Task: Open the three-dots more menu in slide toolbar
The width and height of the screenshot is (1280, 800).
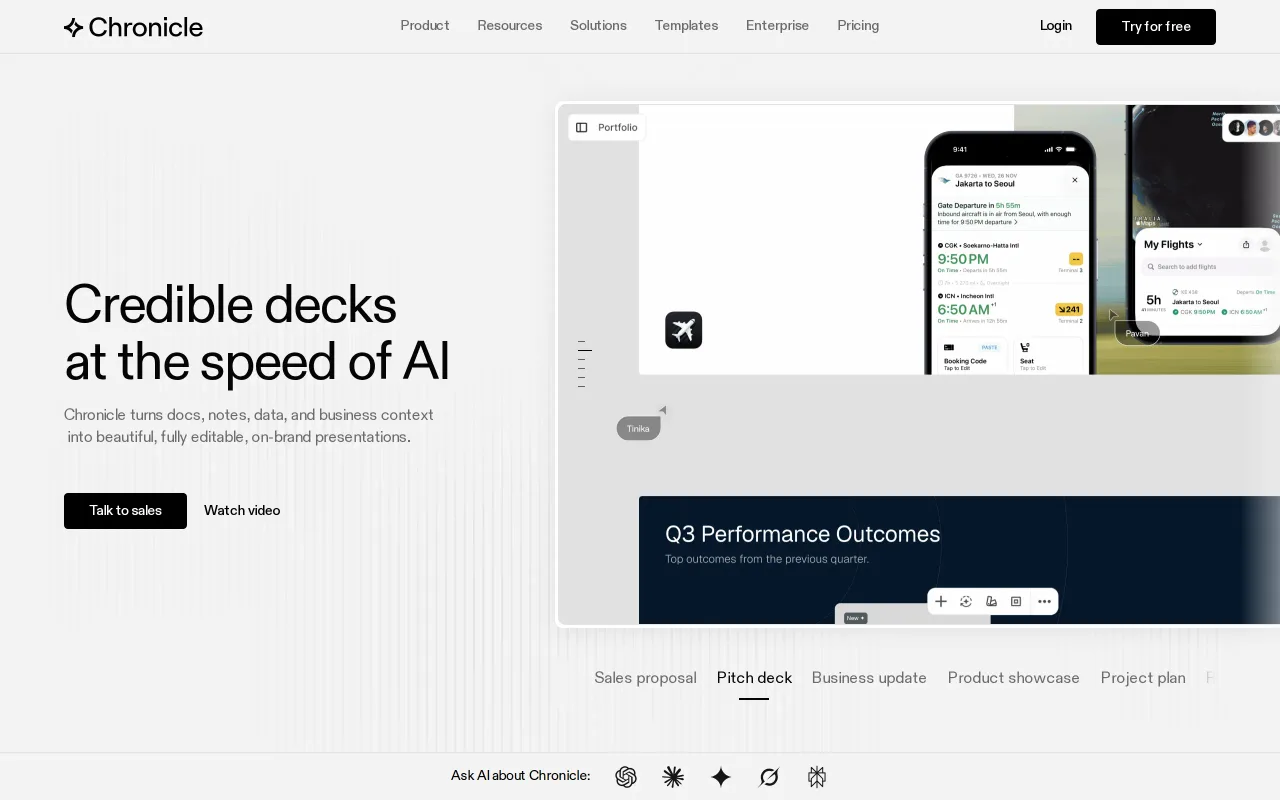Action: (1044, 601)
